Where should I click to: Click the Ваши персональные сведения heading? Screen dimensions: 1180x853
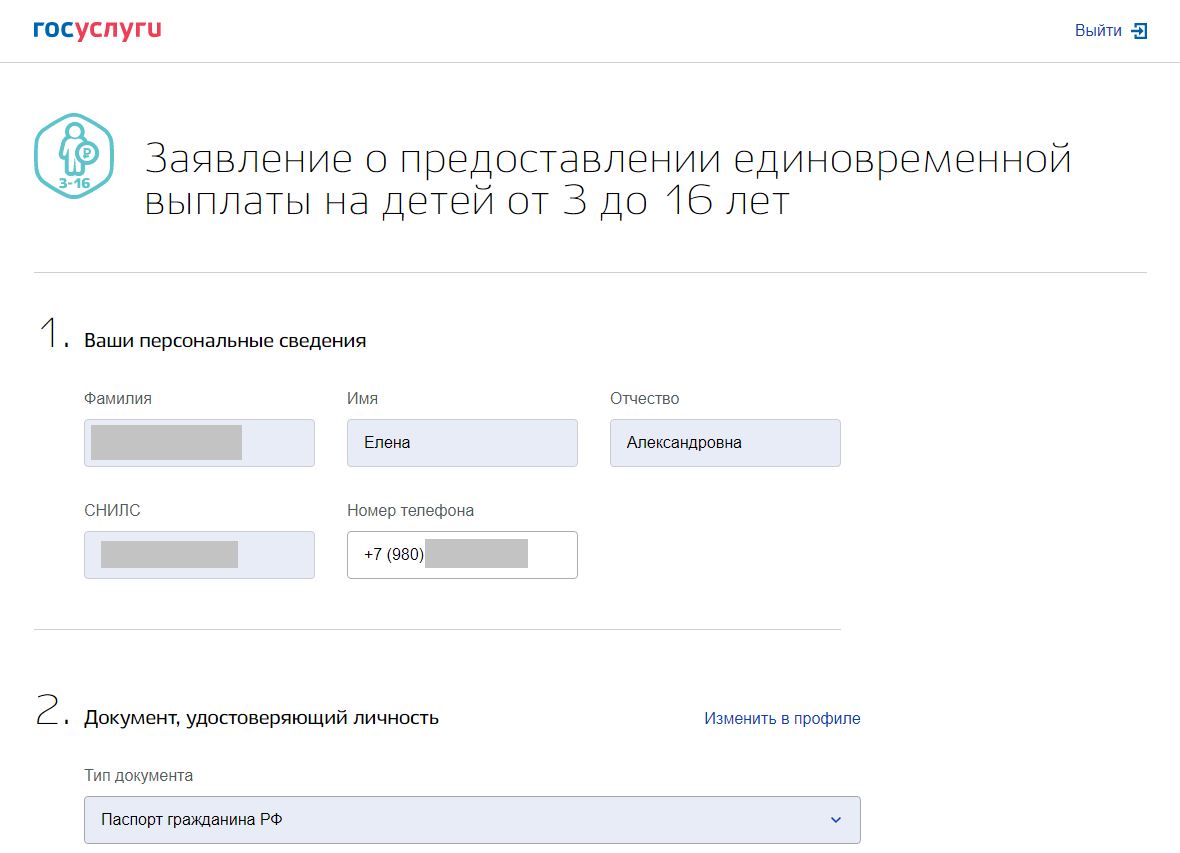point(225,340)
